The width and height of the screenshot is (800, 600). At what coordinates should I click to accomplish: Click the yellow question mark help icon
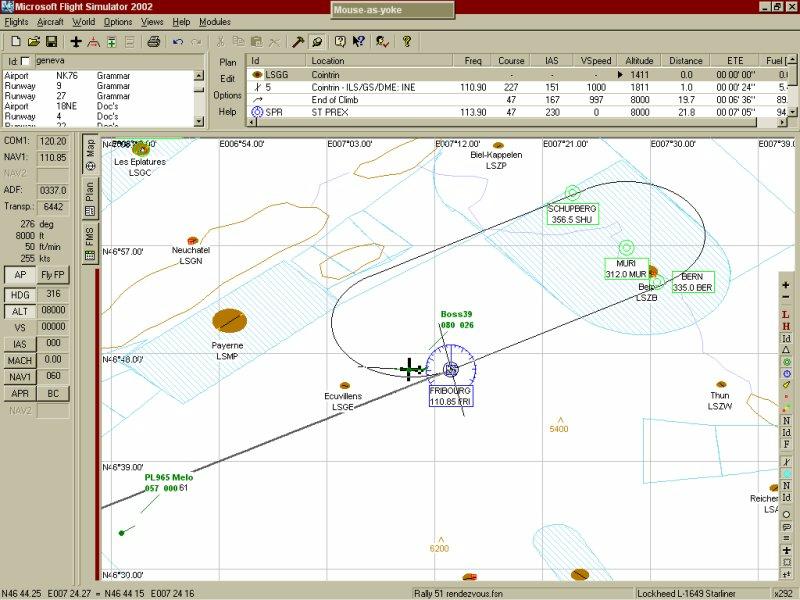(x=406, y=42)
